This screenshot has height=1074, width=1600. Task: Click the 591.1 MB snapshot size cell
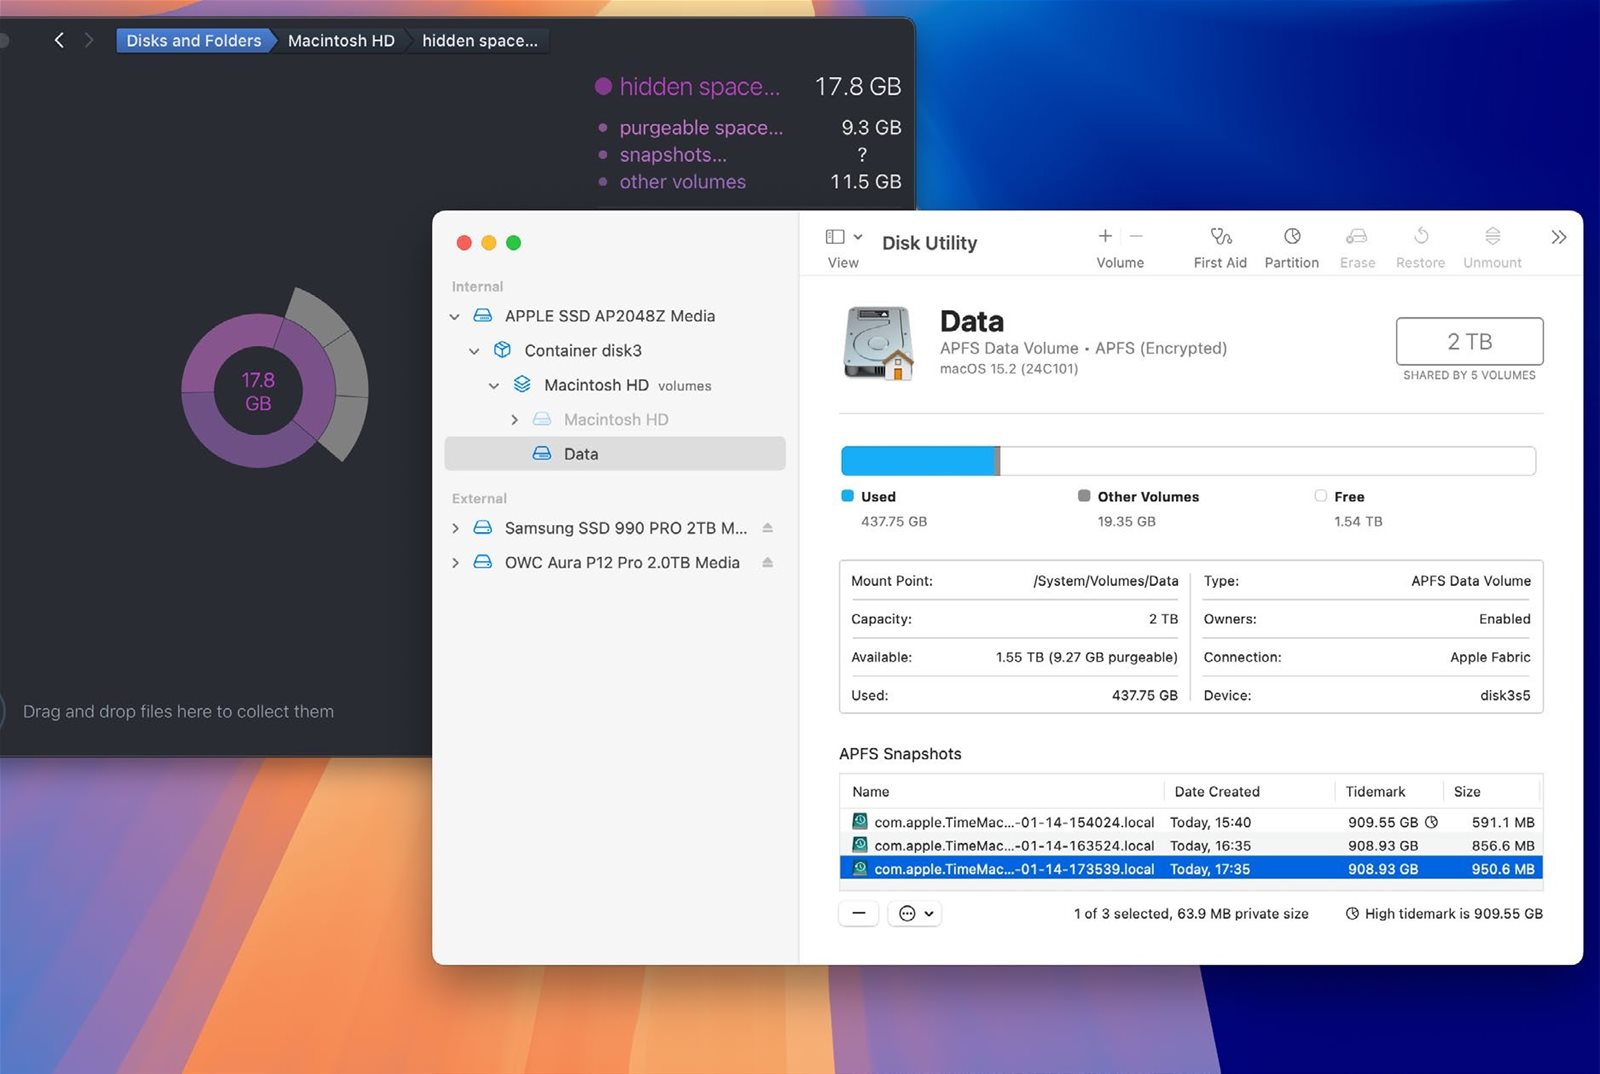[1503, 822]
